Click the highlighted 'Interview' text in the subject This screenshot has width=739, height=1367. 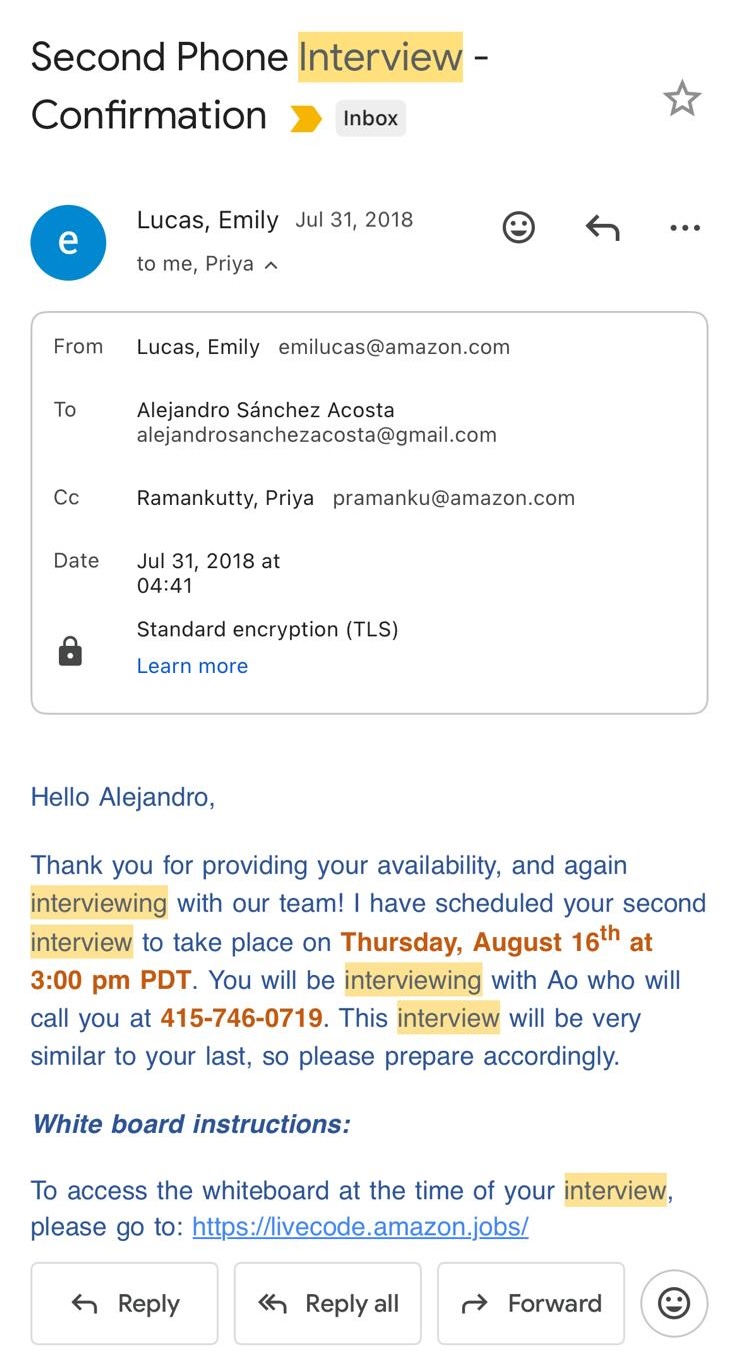click(x=379, y=57)
